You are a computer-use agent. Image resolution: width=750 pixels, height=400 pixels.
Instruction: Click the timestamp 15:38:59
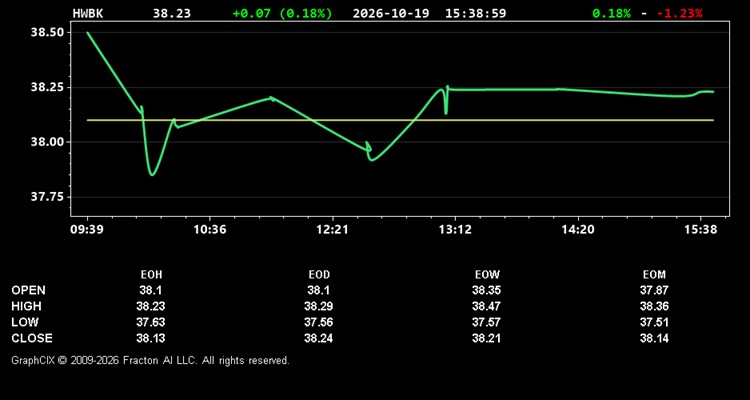[x=475, y=13]
